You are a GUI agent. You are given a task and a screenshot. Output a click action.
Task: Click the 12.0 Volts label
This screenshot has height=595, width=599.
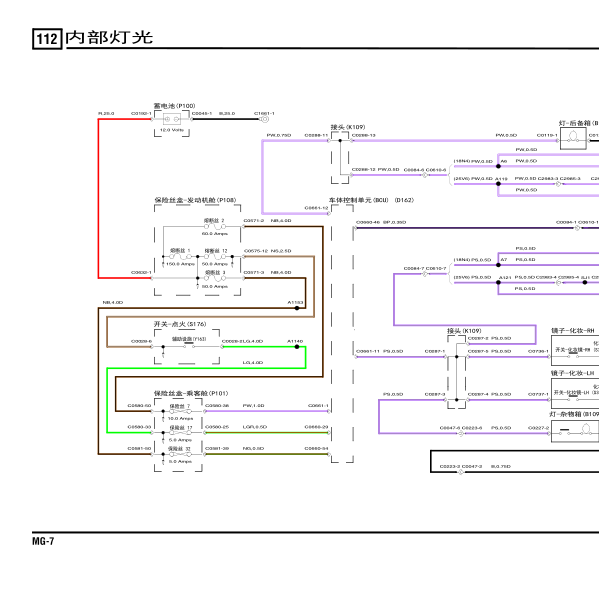(172, 130)
